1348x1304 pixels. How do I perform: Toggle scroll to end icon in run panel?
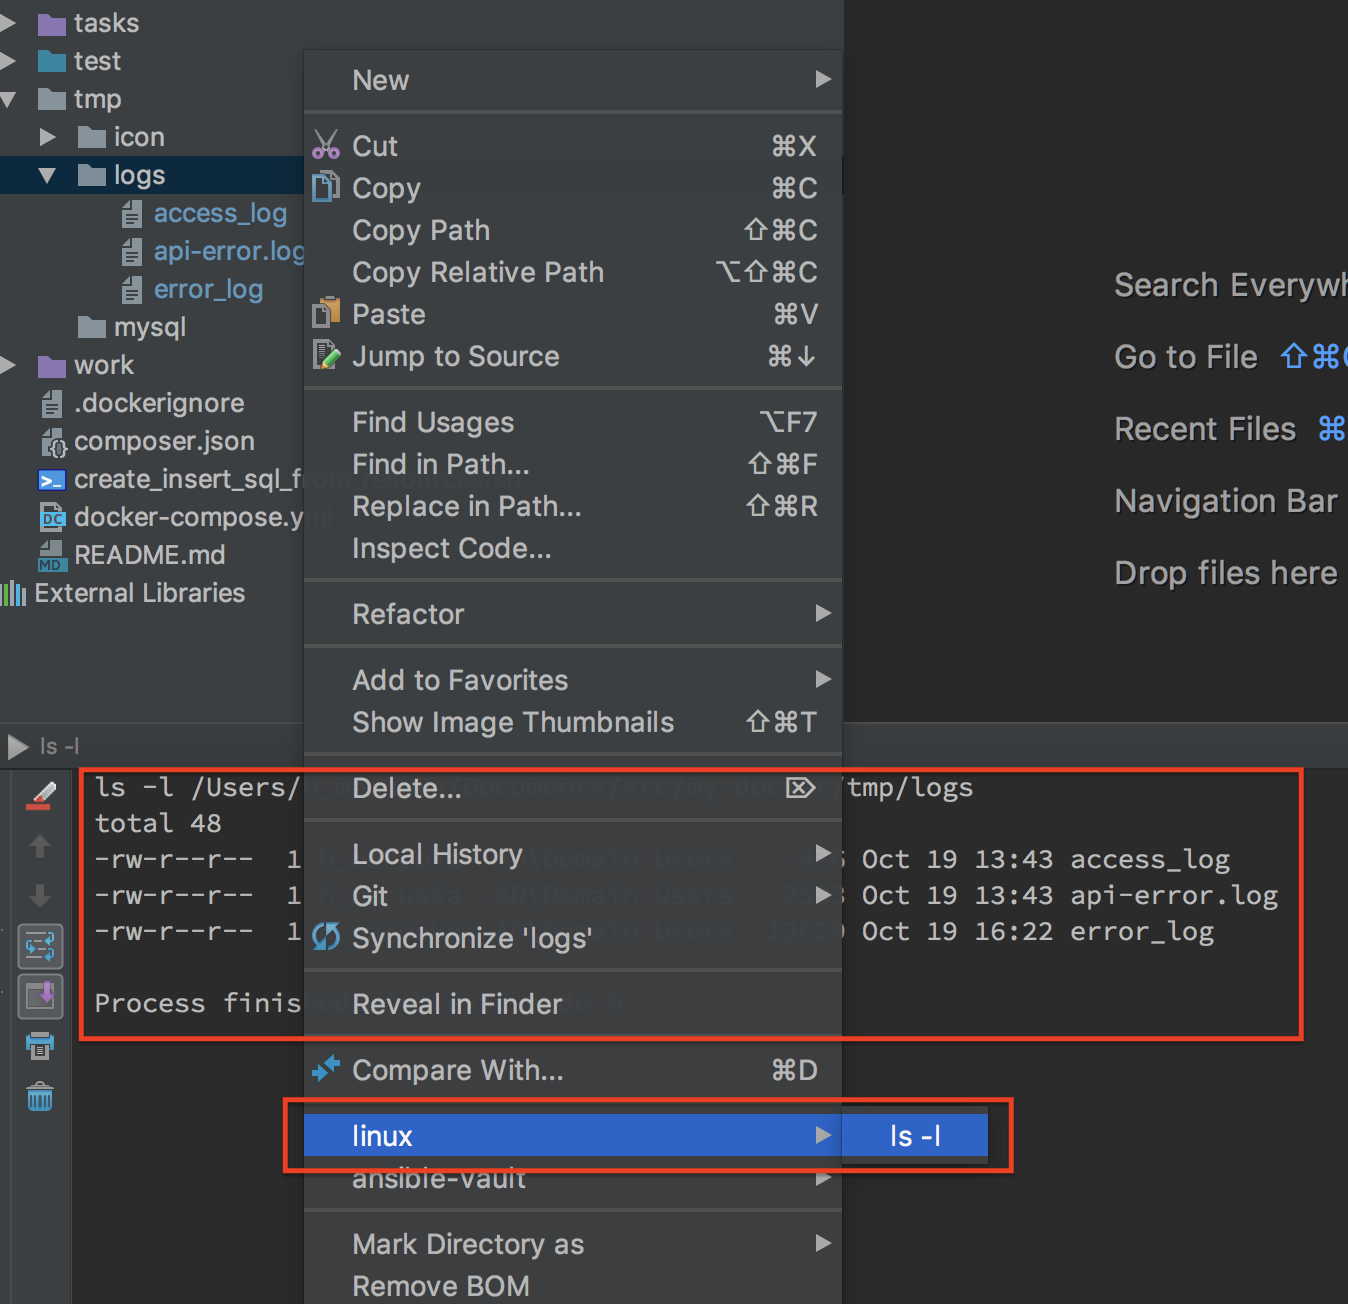[x=40, y=996]
